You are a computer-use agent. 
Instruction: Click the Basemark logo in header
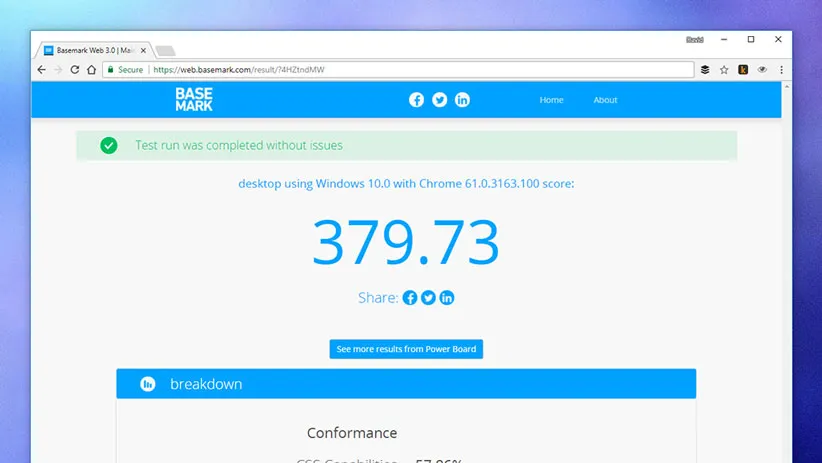pyautogui.click(x=194, y=99)
